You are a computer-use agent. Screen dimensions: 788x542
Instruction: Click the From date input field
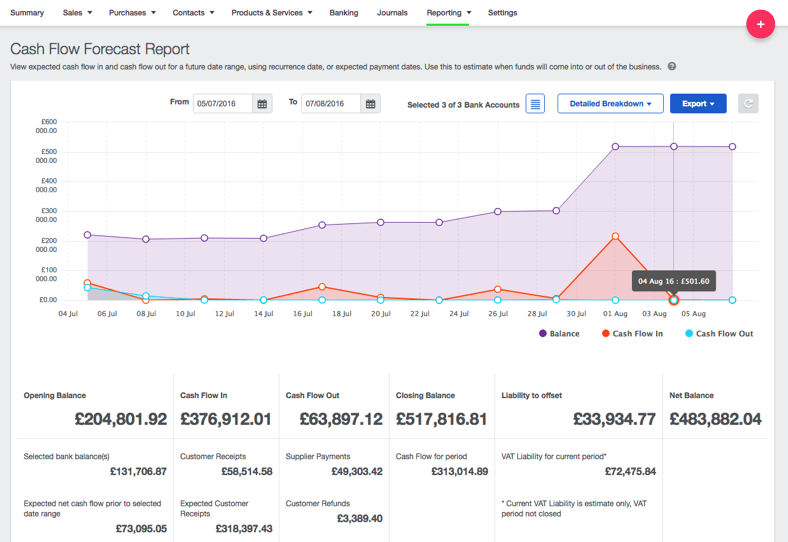pyautogui.click(x=223, y=104)
